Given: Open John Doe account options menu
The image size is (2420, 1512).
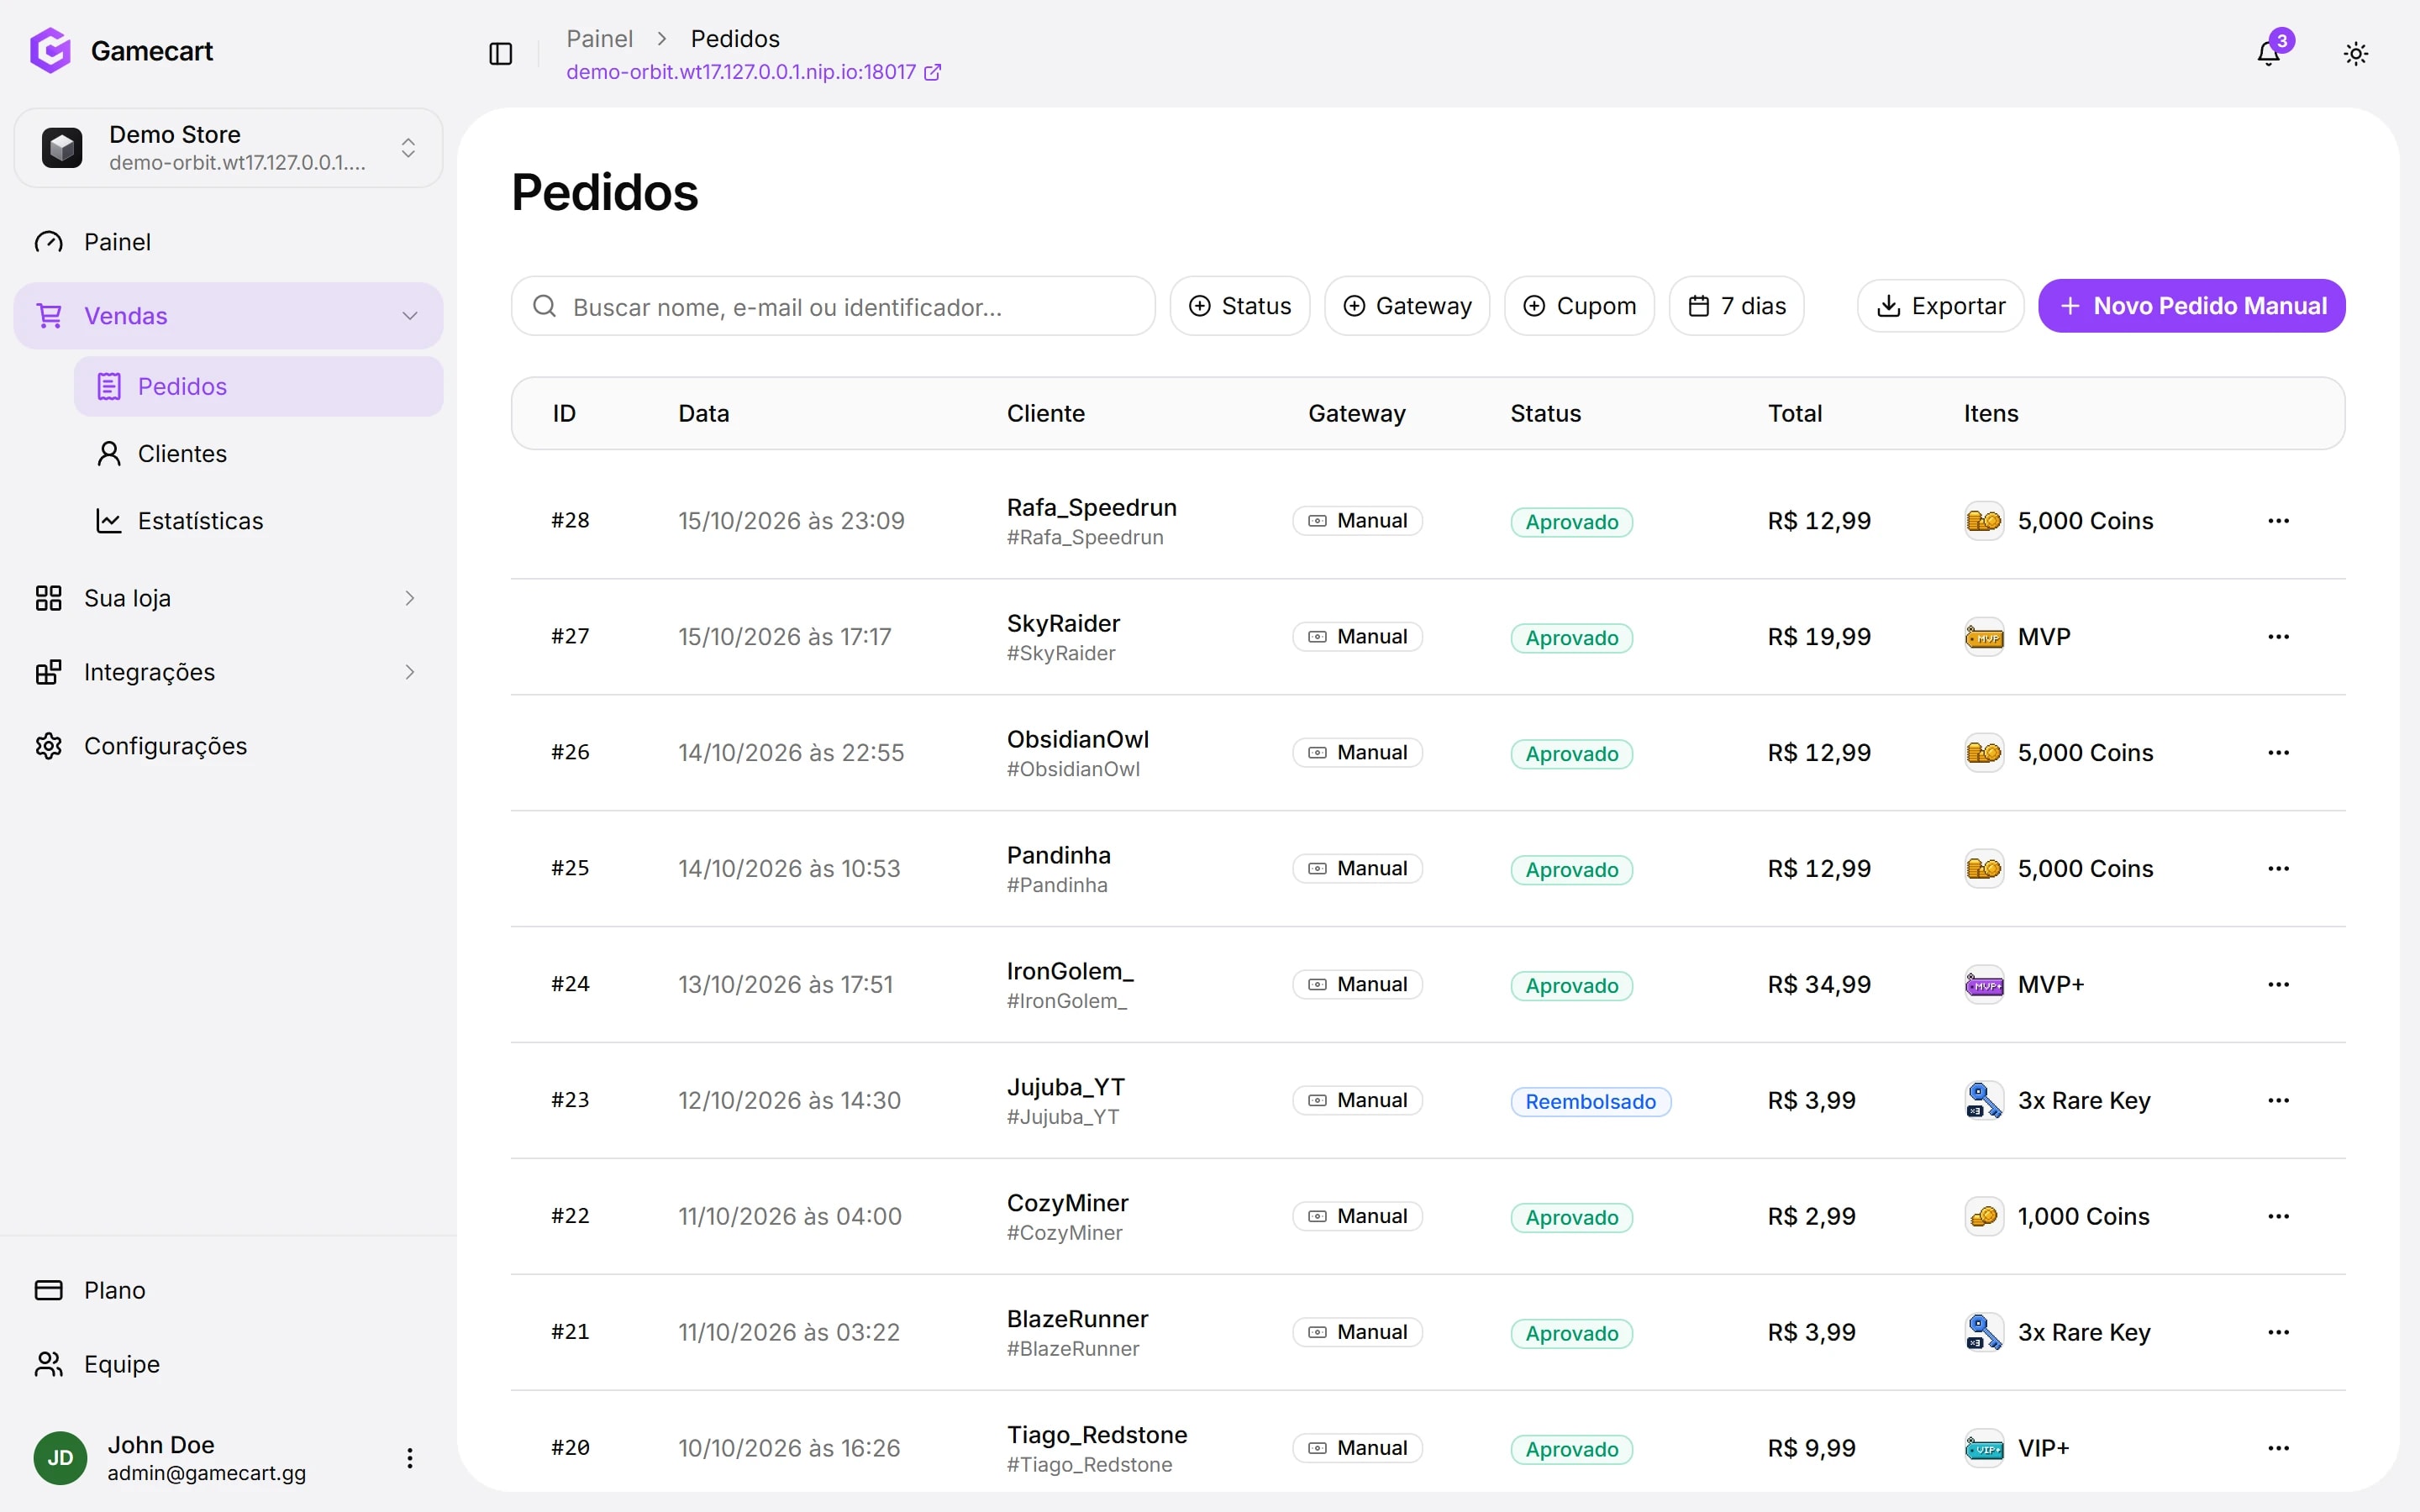Looking at the screenshot, I should click(x=409, y=1458).
